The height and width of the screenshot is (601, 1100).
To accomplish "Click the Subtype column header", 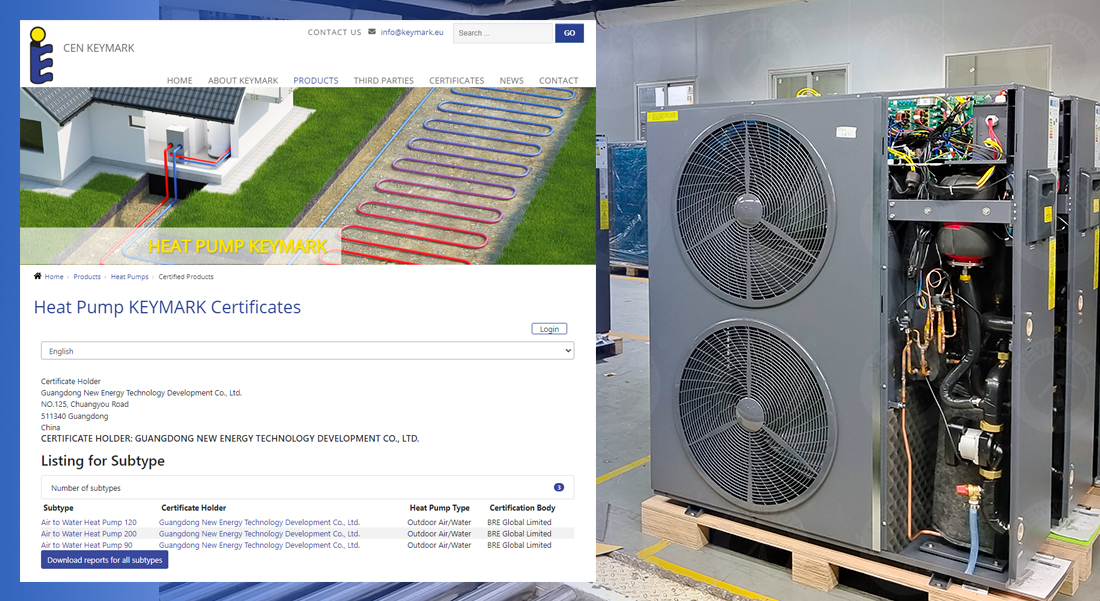I will tap(58, 508).
